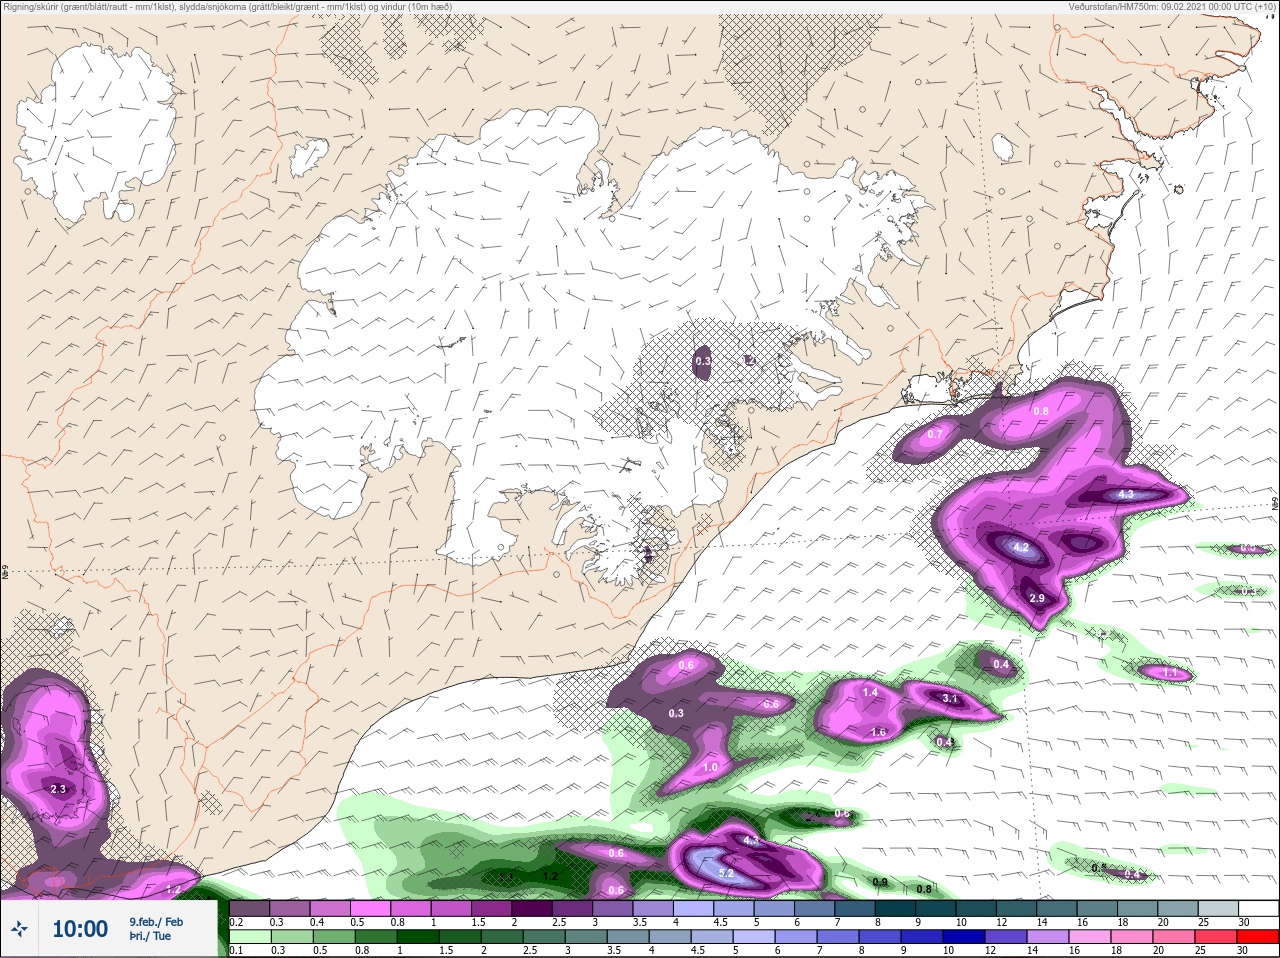The height and width of the screenshot is (958, 1280).
Task: Select bottom-row grey-green swatch starting at 3
Action: (585, 937)
